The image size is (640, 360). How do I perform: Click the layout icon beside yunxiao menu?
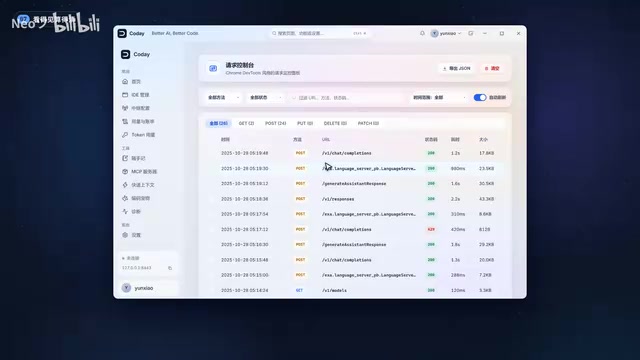[x=471, y=33]
